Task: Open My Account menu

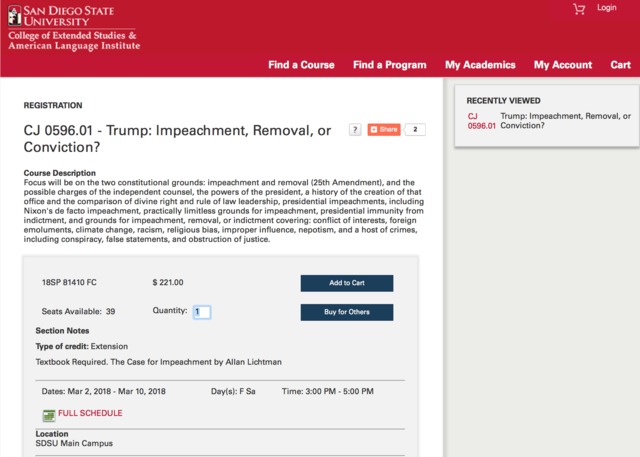Action: click(563, 65)
